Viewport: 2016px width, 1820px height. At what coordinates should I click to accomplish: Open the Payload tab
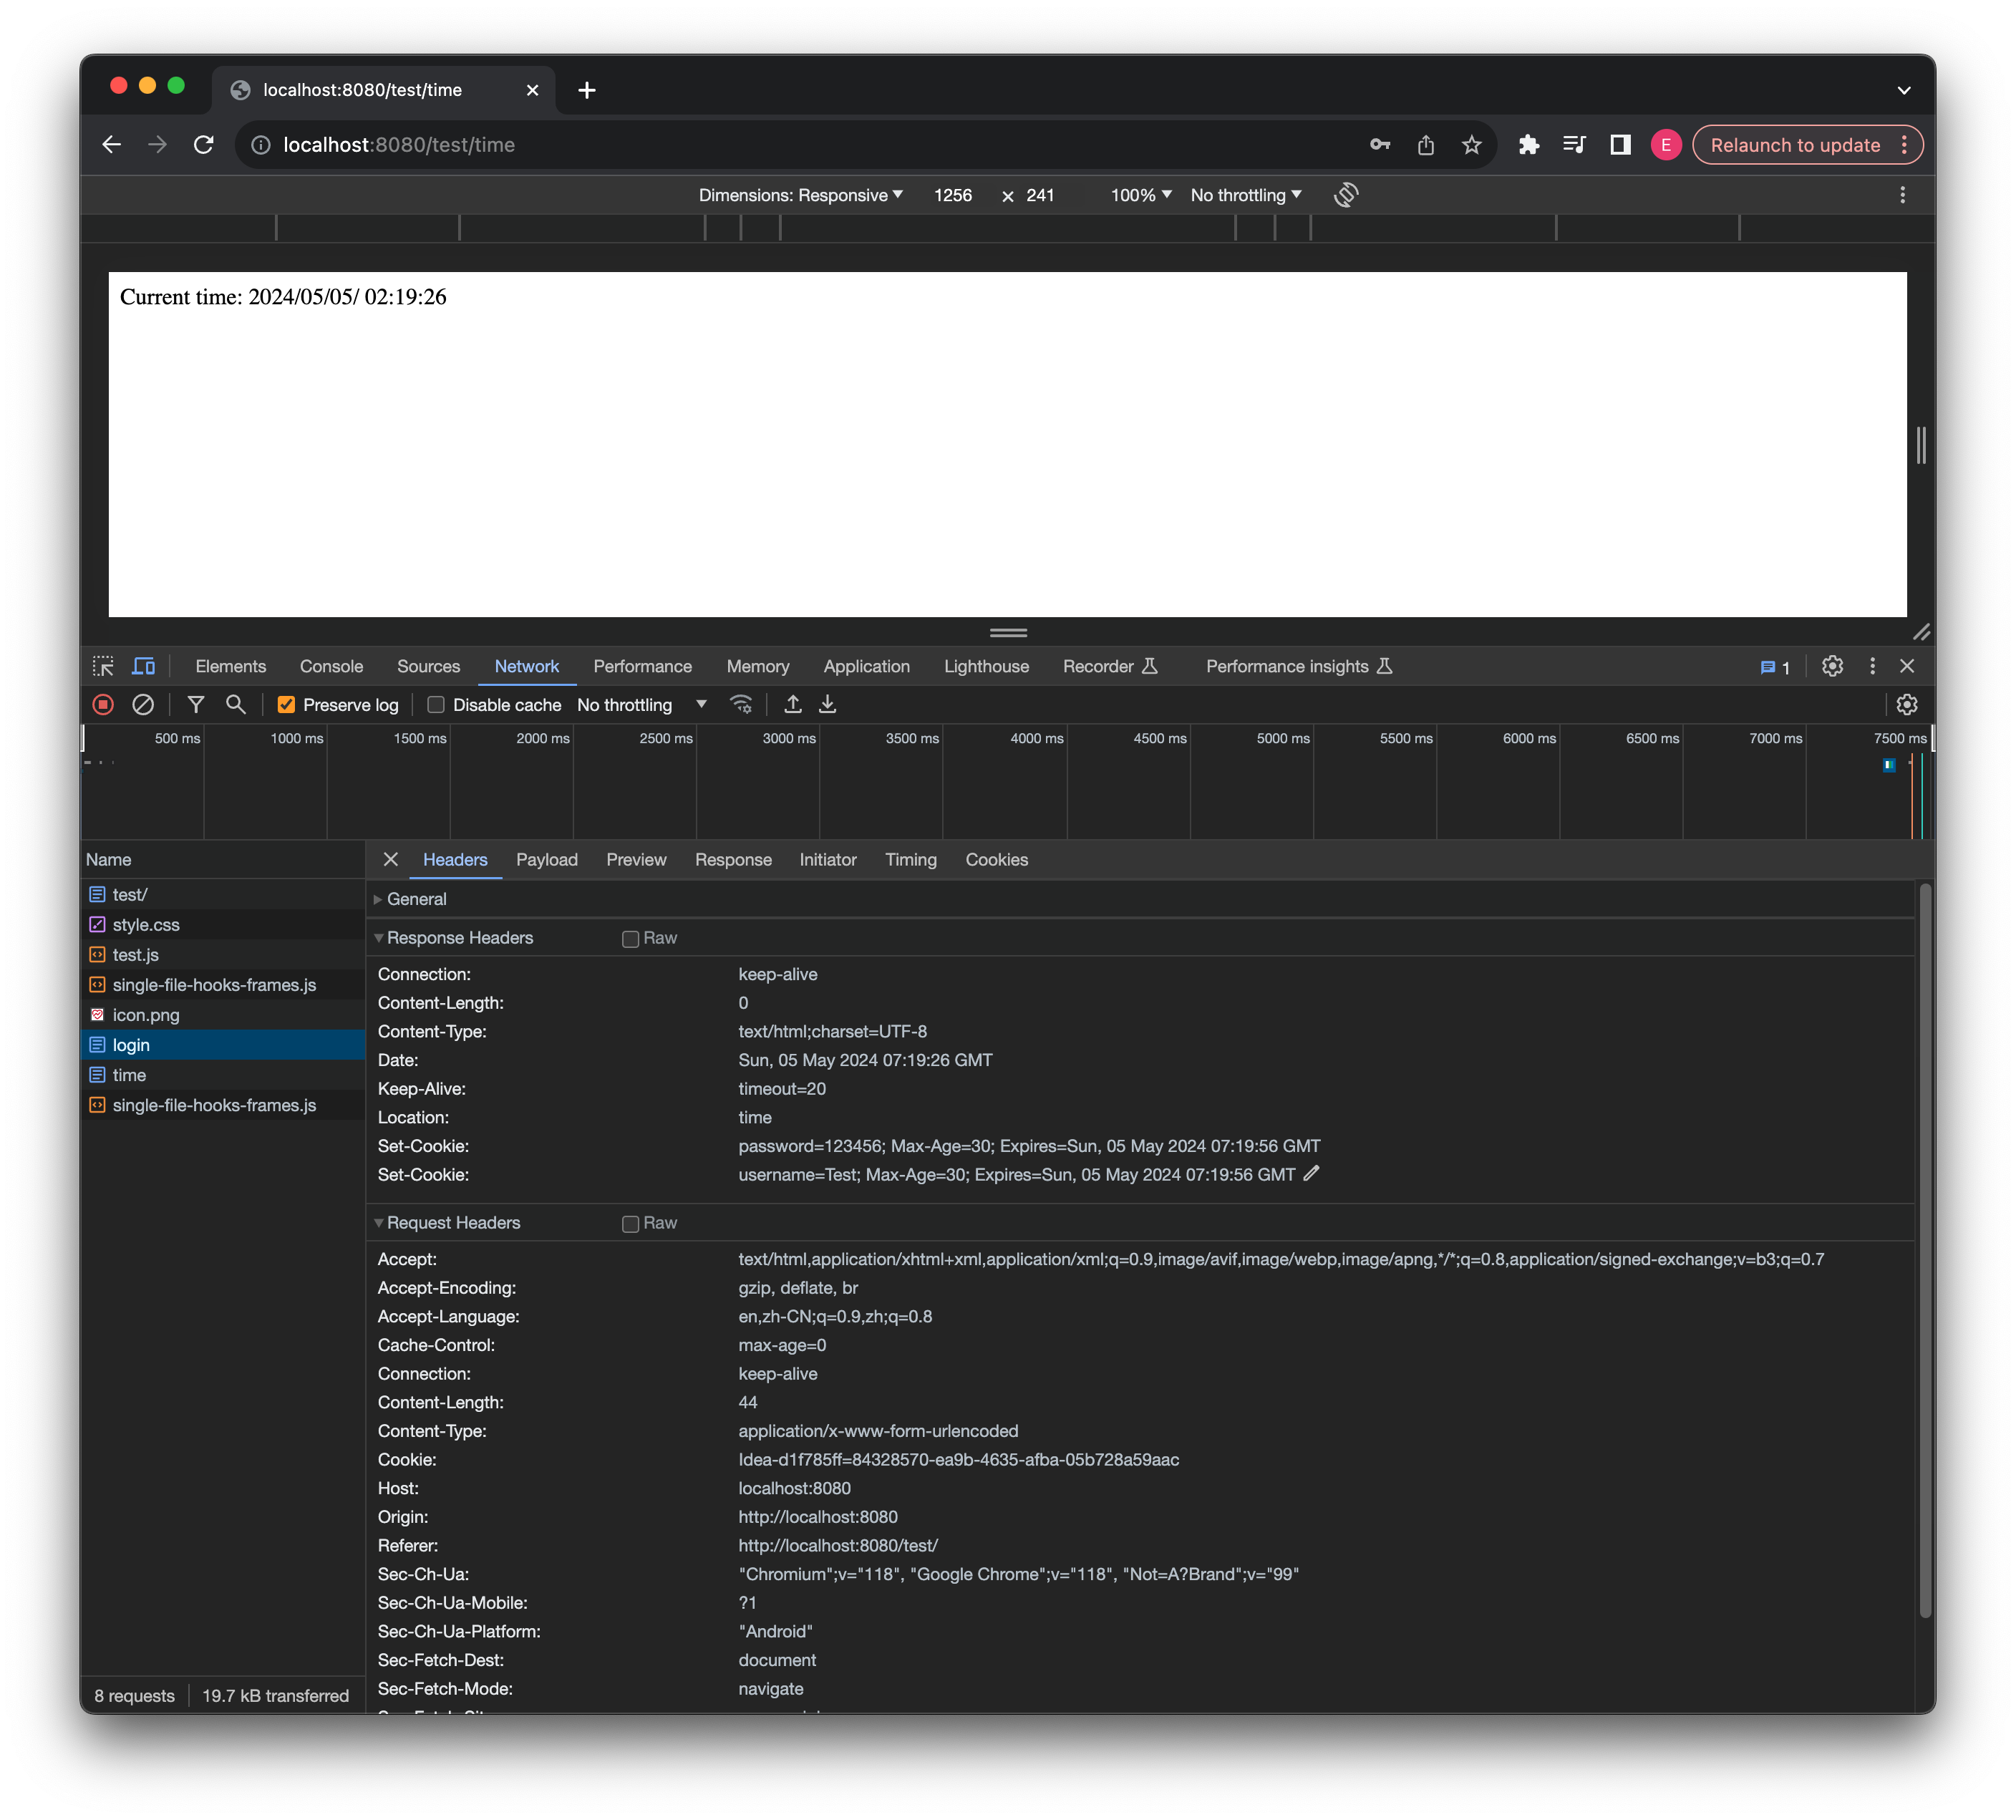tap(546, 860)
